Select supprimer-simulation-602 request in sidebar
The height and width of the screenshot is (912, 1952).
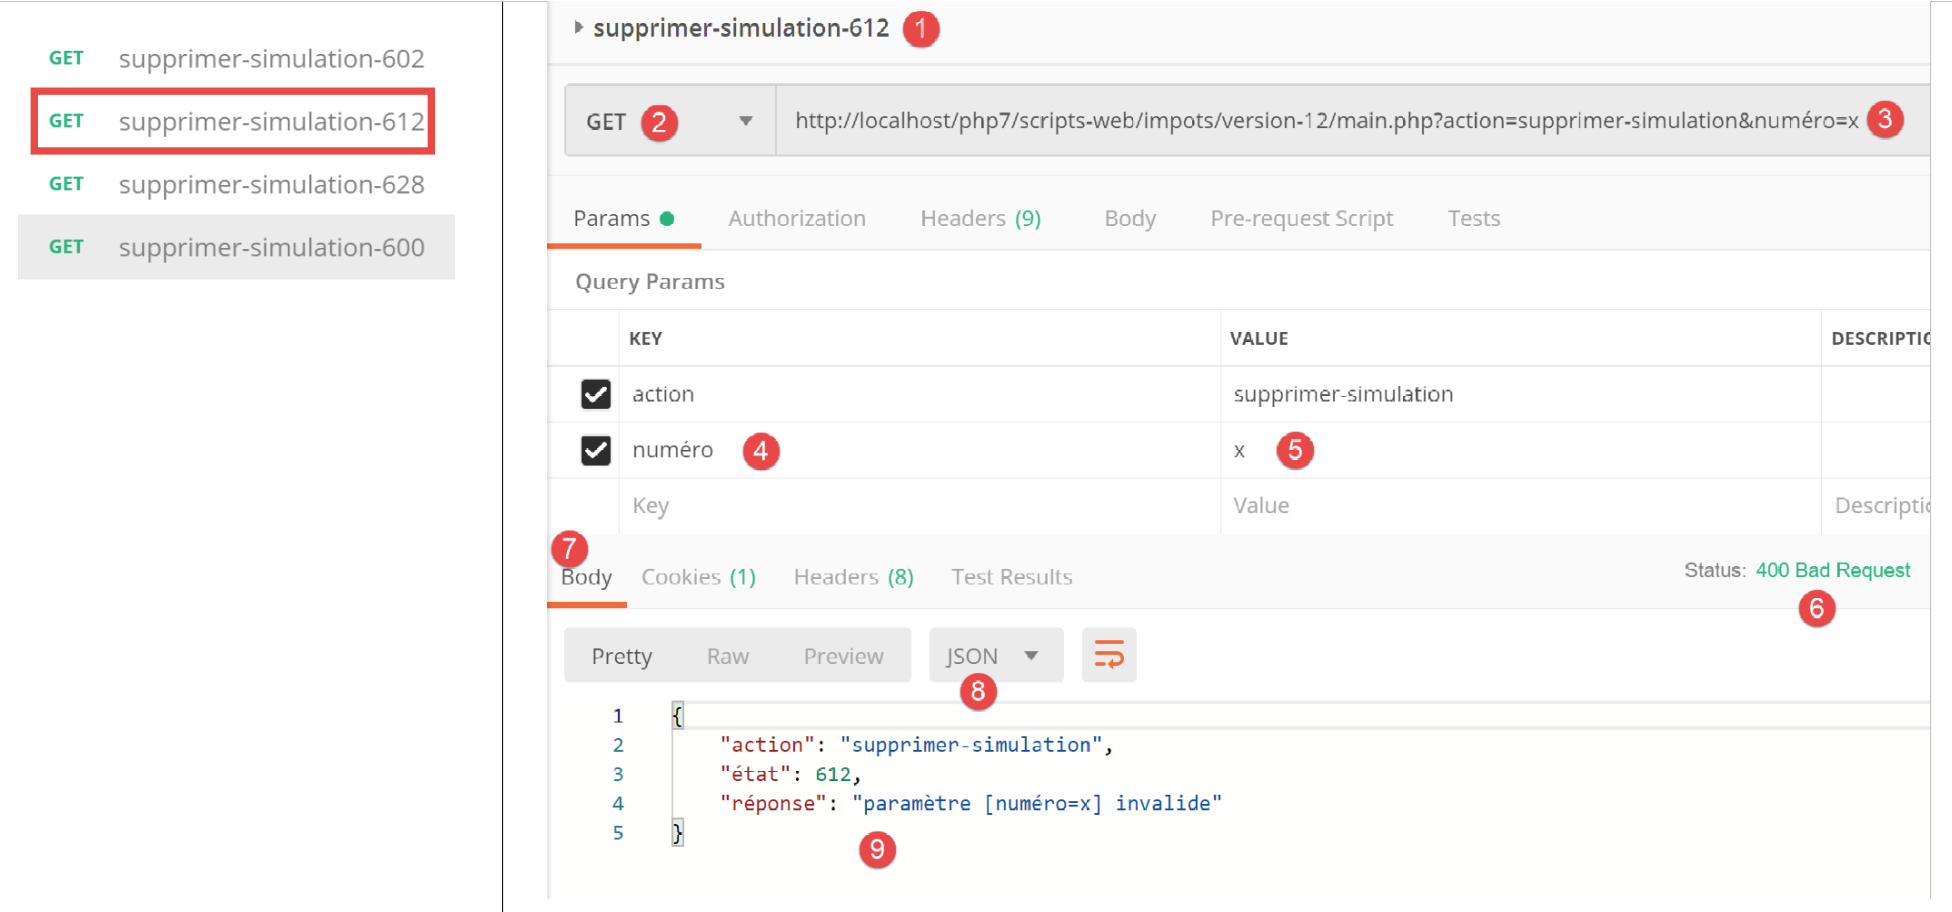(x=270, y=59)
